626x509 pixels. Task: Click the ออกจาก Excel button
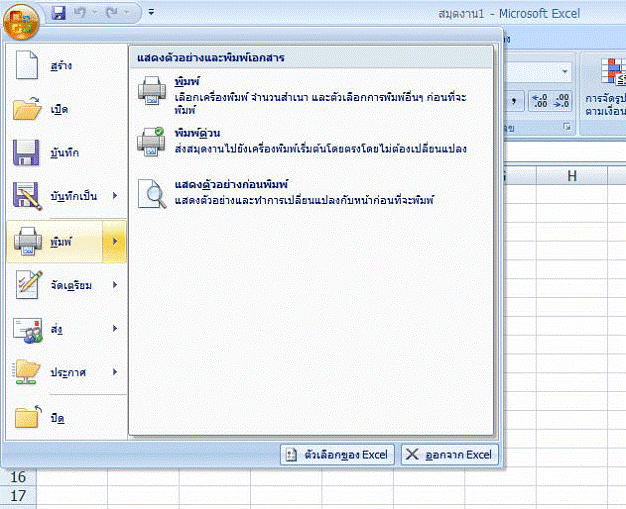tap(450, 455)
